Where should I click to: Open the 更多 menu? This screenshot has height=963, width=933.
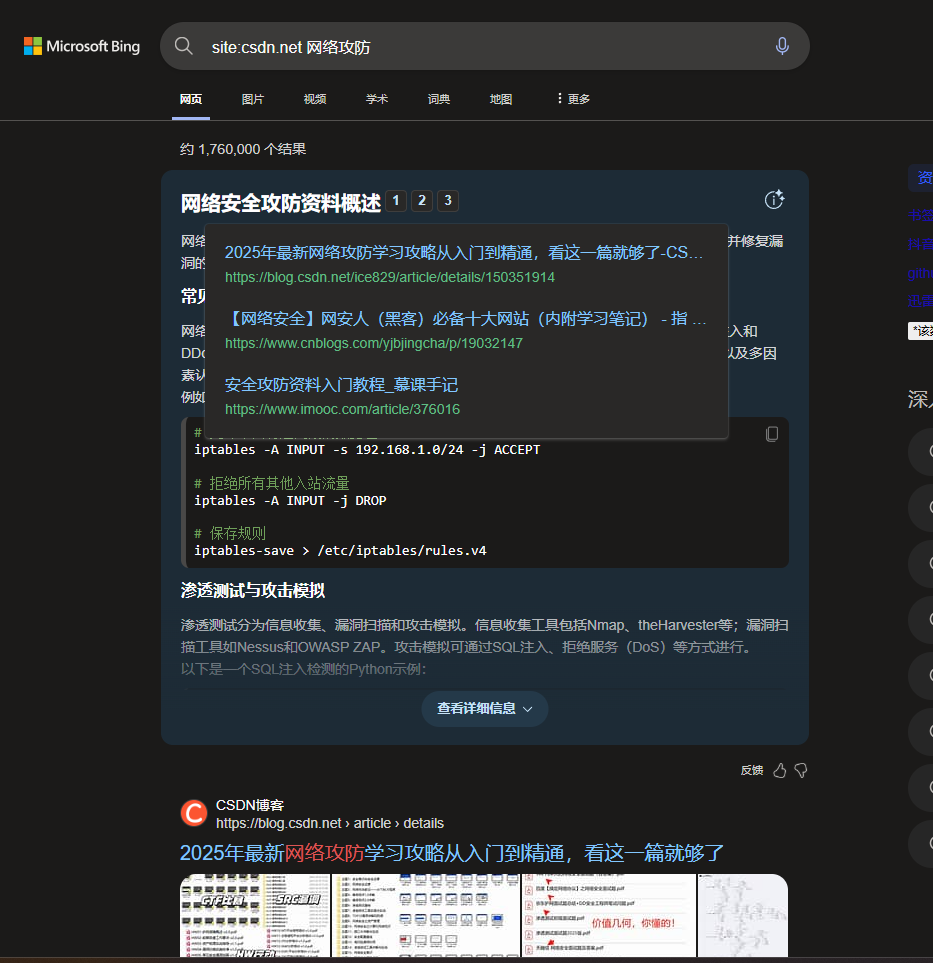point(573,99)
